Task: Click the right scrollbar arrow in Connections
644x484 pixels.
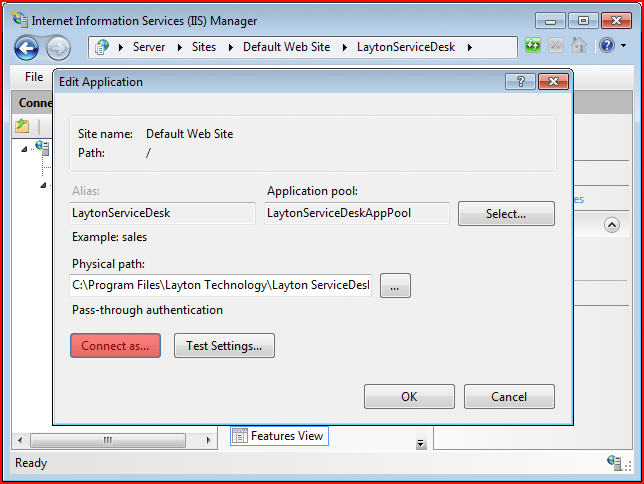Action: coord(209,440)
